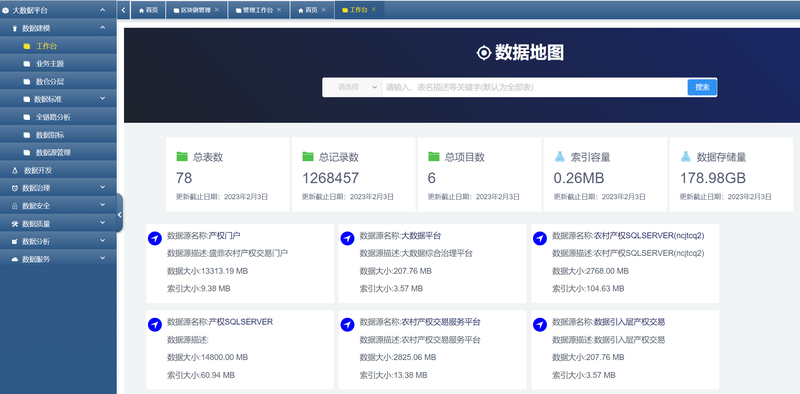Expand the 数据治理 menu chevron
The height and width of the screenshot is (394, 800).
[103, 187]
